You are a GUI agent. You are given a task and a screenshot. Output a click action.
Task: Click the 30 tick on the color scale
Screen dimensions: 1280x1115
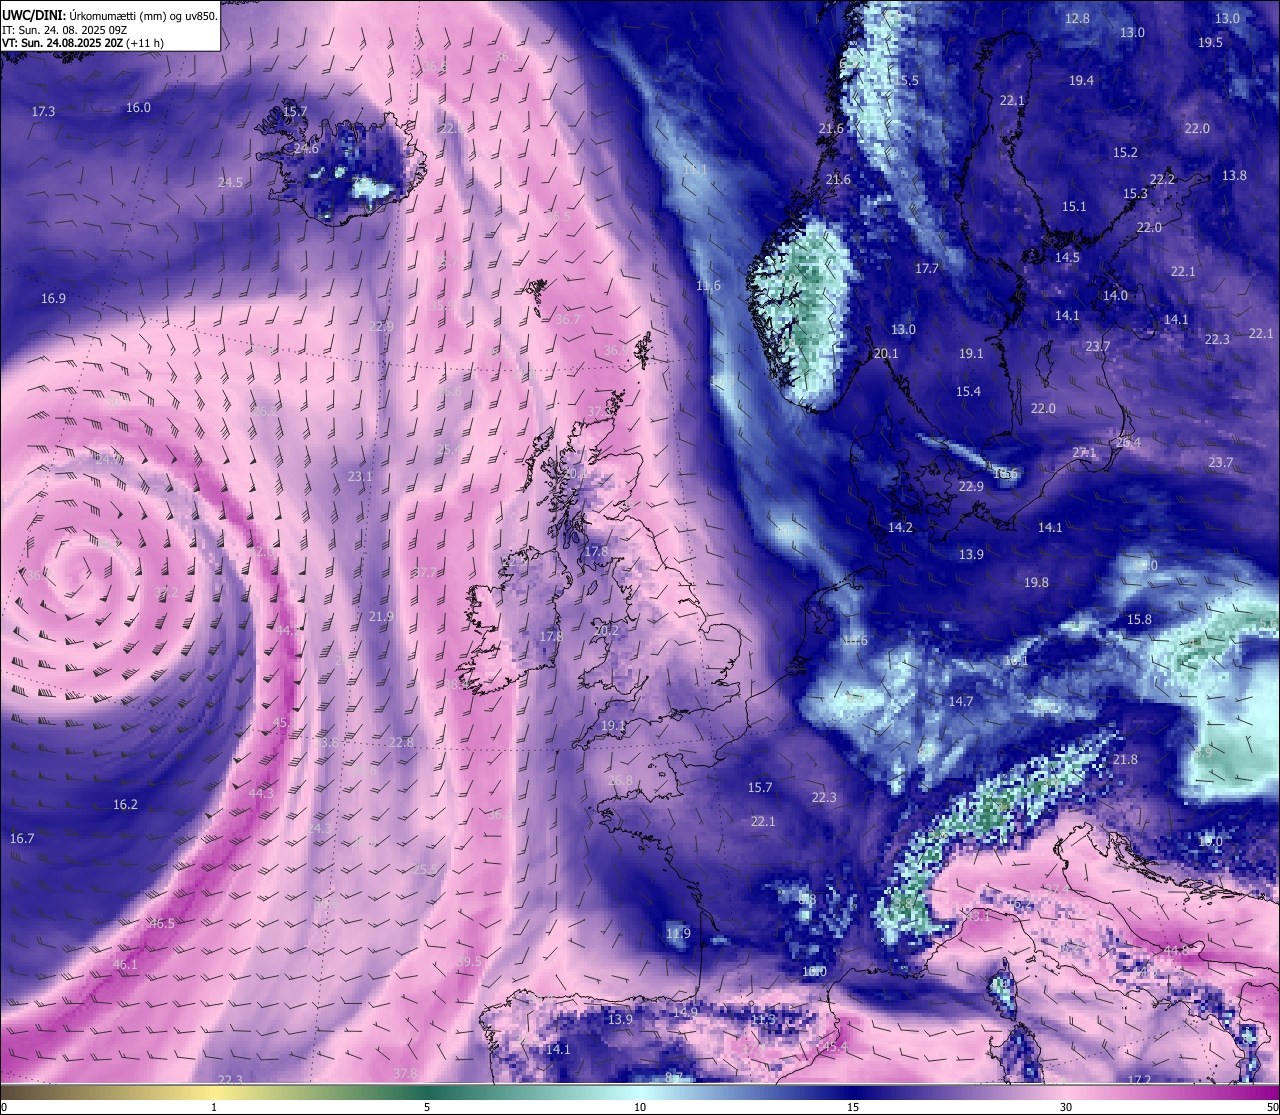pyautogui.click(x=1066, y=1107)
